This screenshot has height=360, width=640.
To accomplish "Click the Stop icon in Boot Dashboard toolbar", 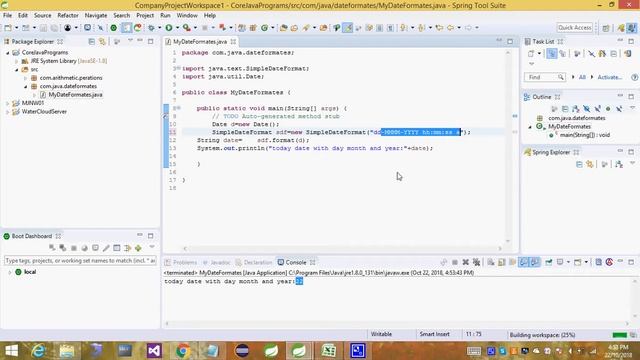I will tap(73, 248).
